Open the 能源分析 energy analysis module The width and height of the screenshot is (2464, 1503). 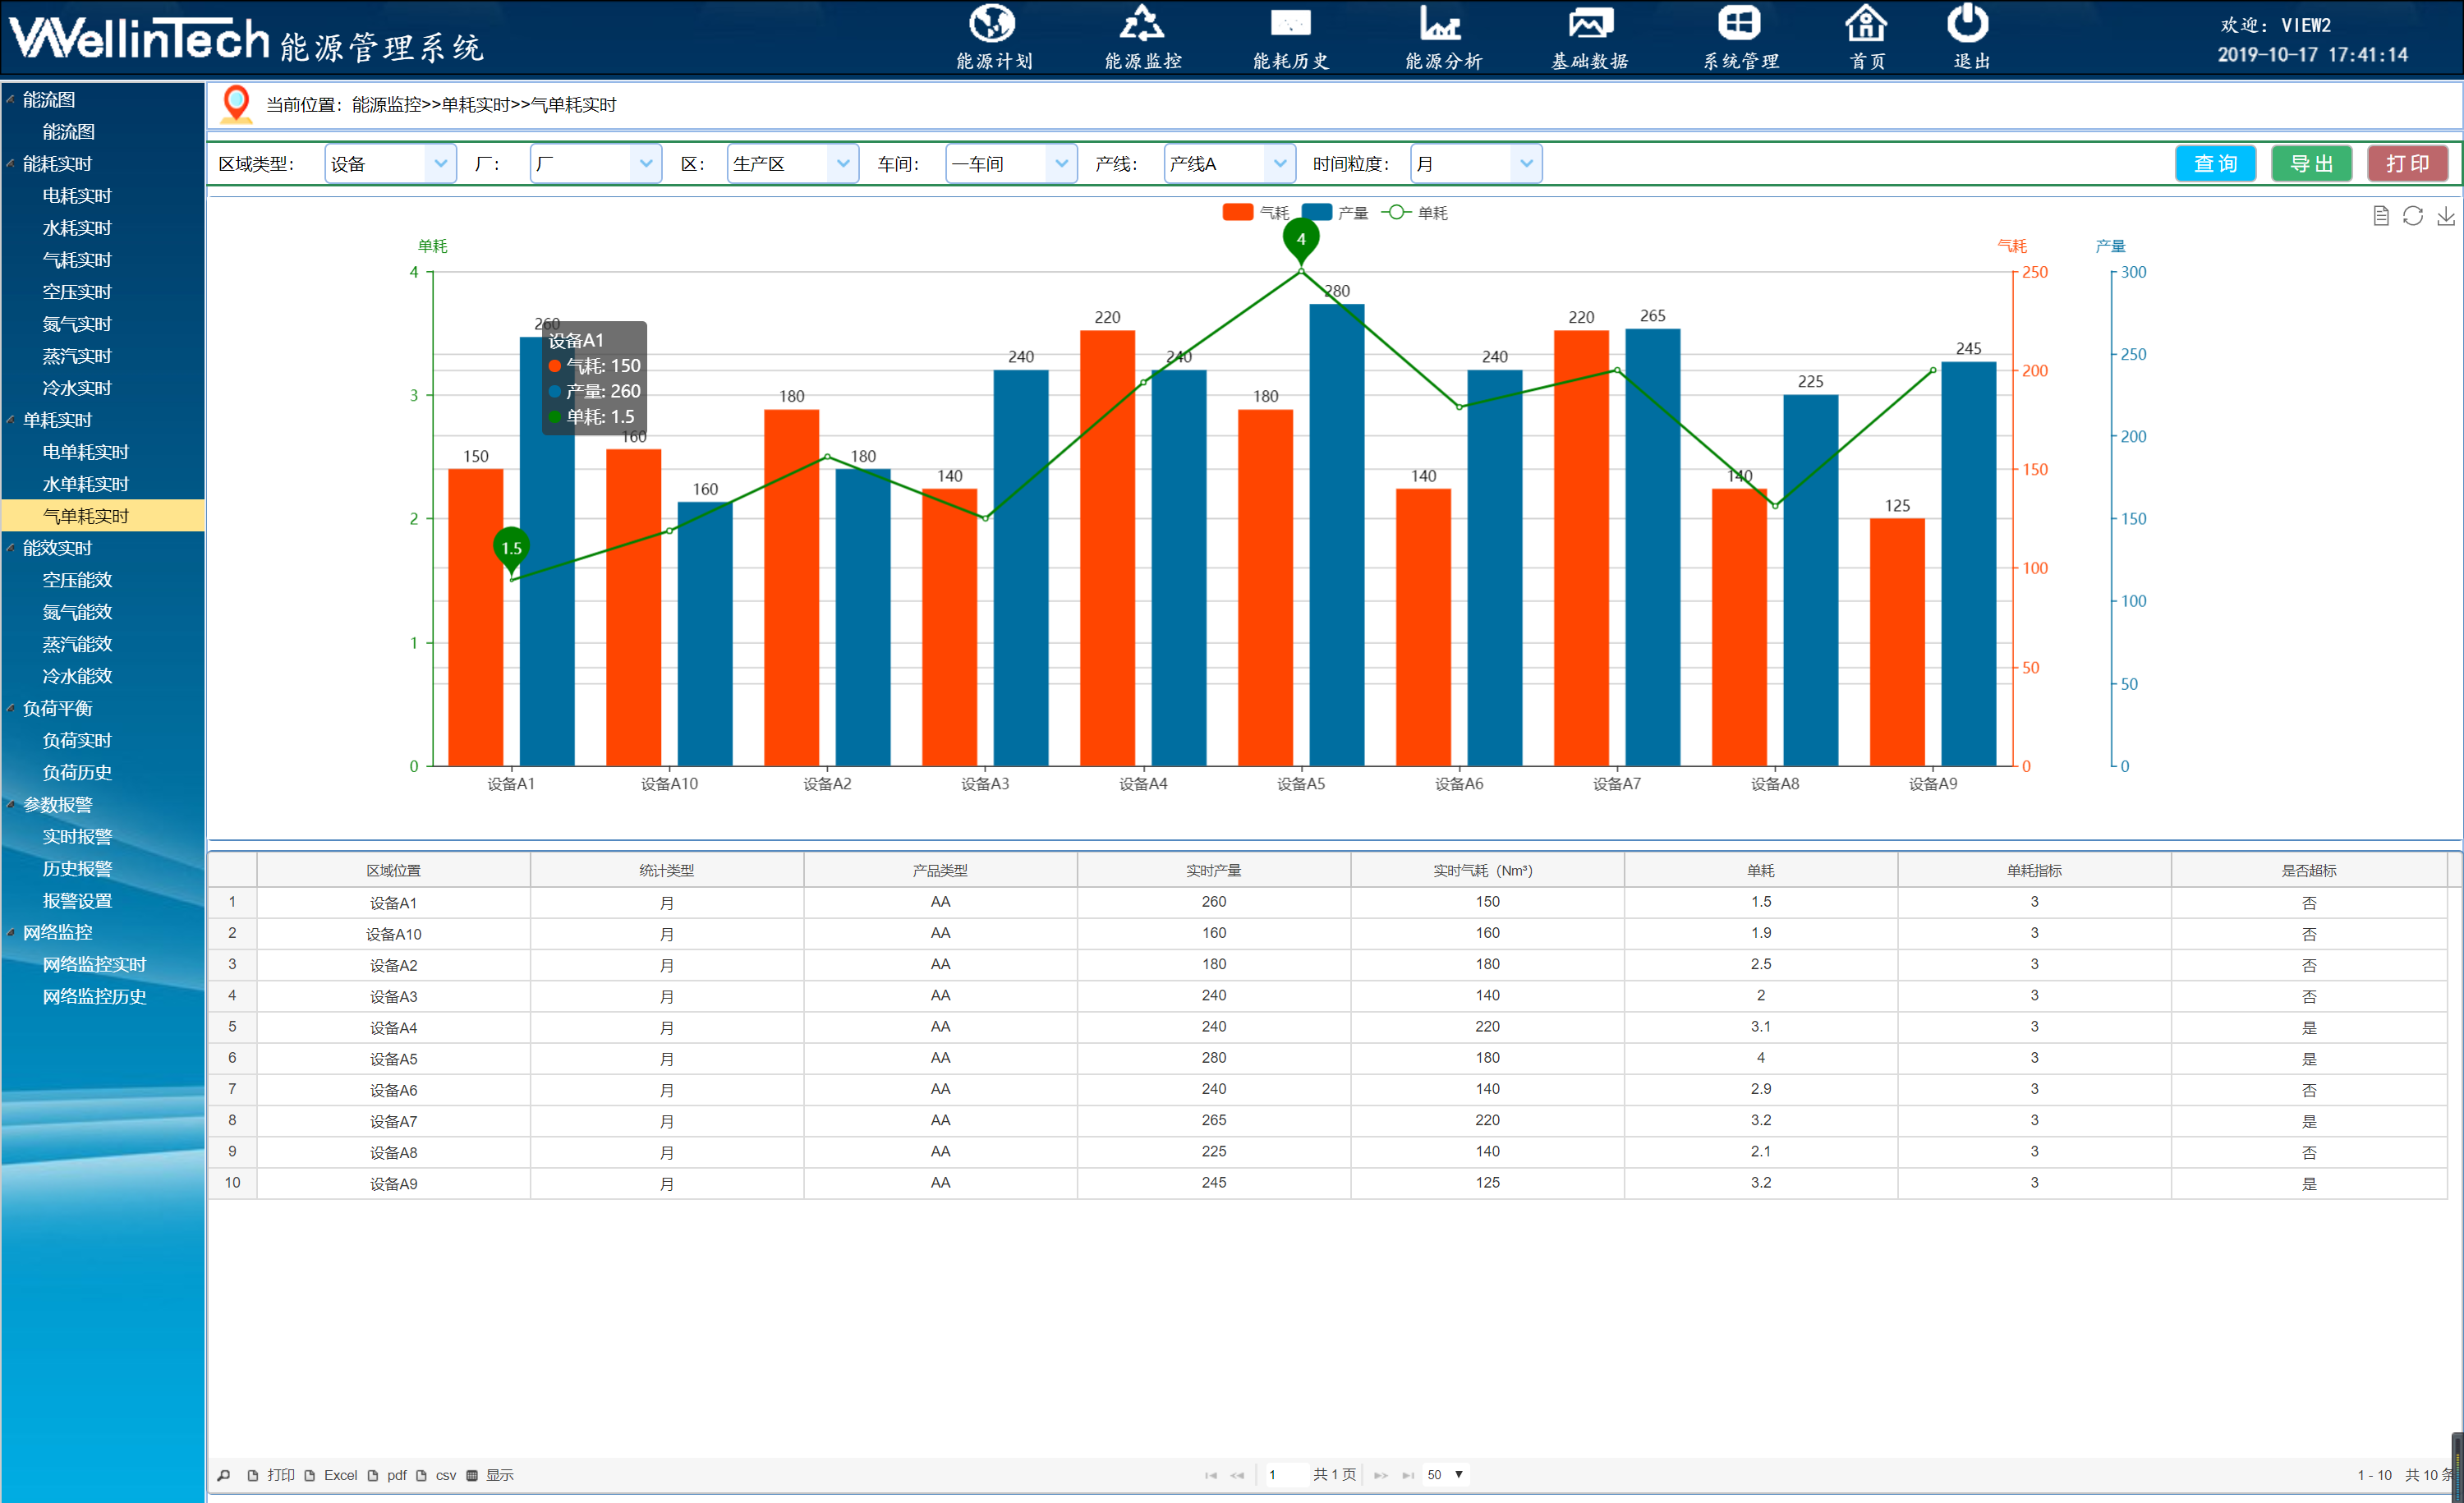click(1442, 38)
